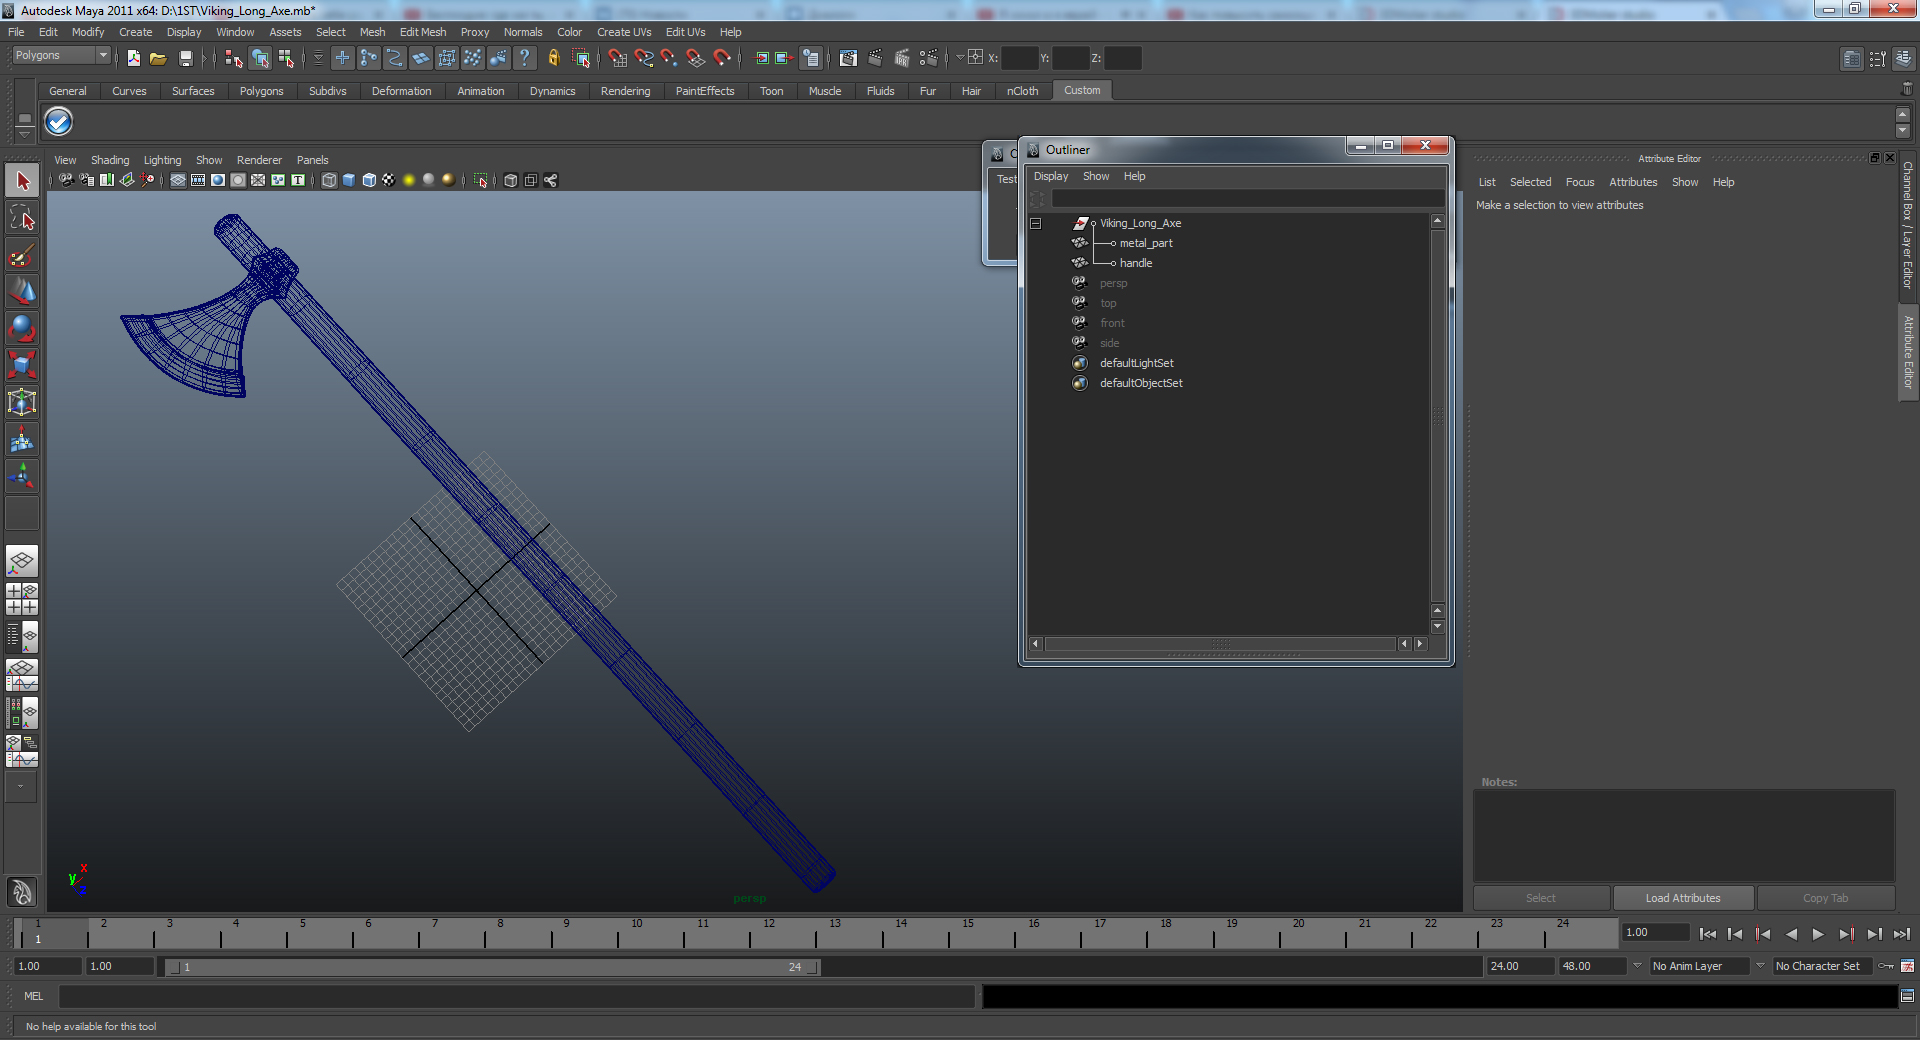This screenshot has height=1040, width=1920.
Task: Choose the Move tool in toolbox
Action: click(22, 292)
